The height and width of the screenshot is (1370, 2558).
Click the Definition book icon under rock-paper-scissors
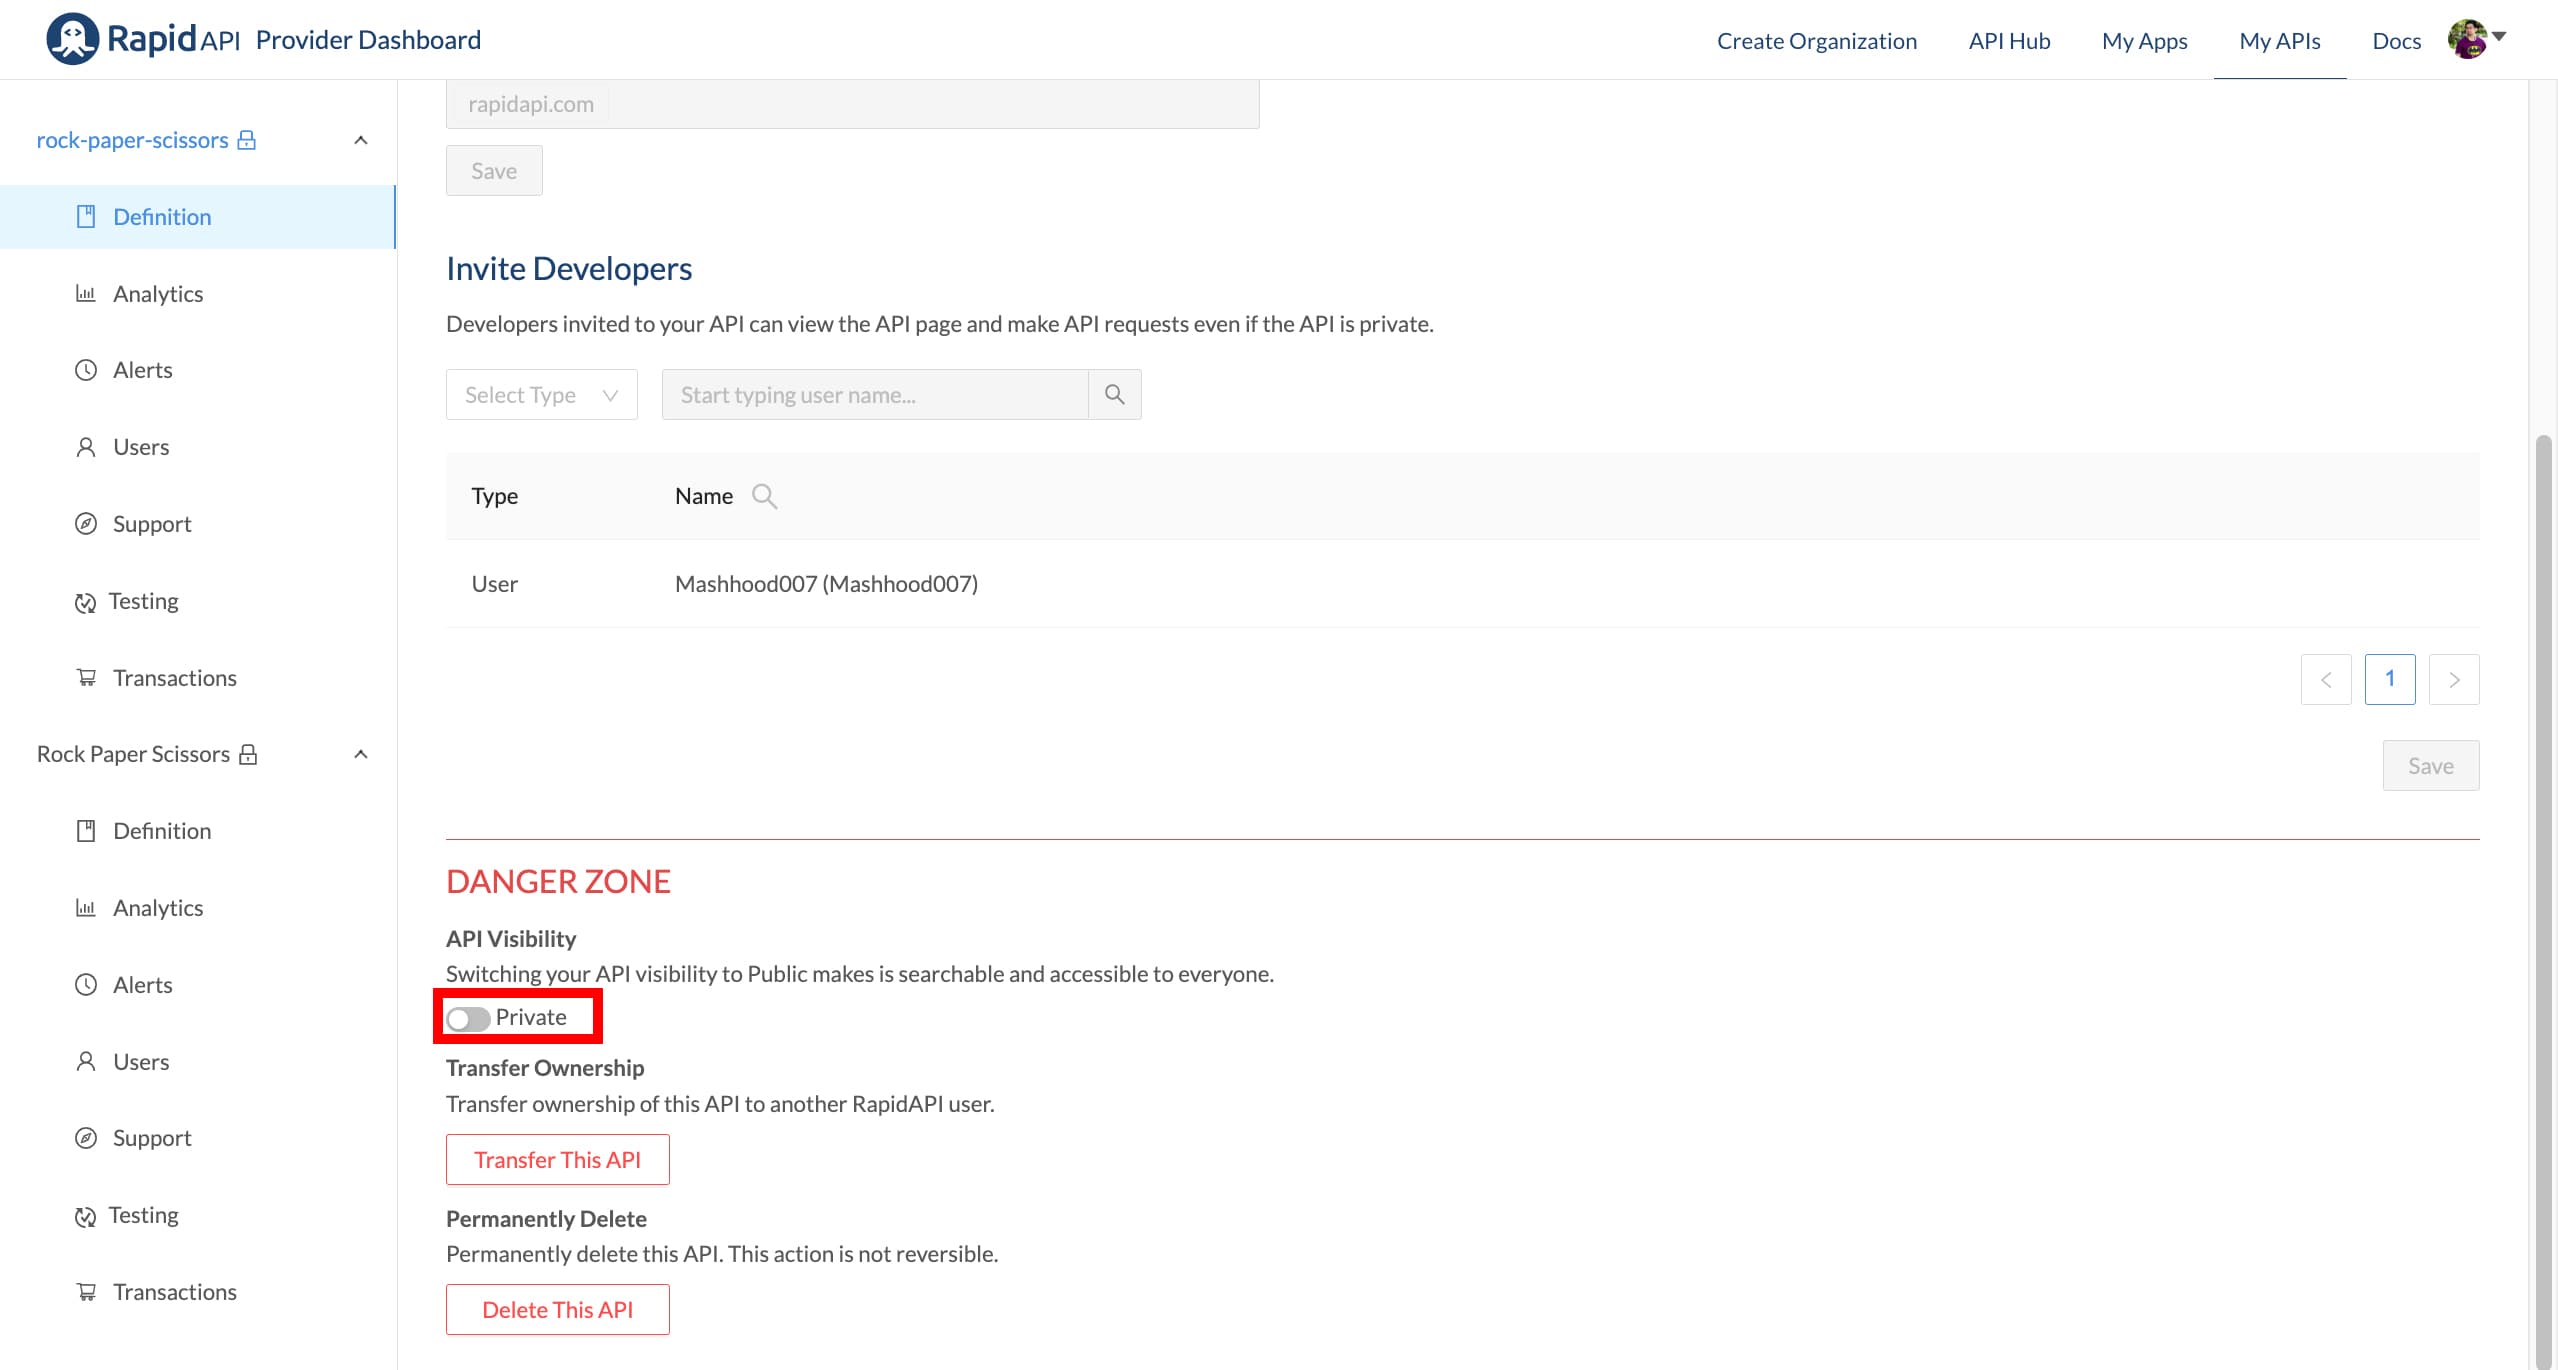click(x=86, y=217)
